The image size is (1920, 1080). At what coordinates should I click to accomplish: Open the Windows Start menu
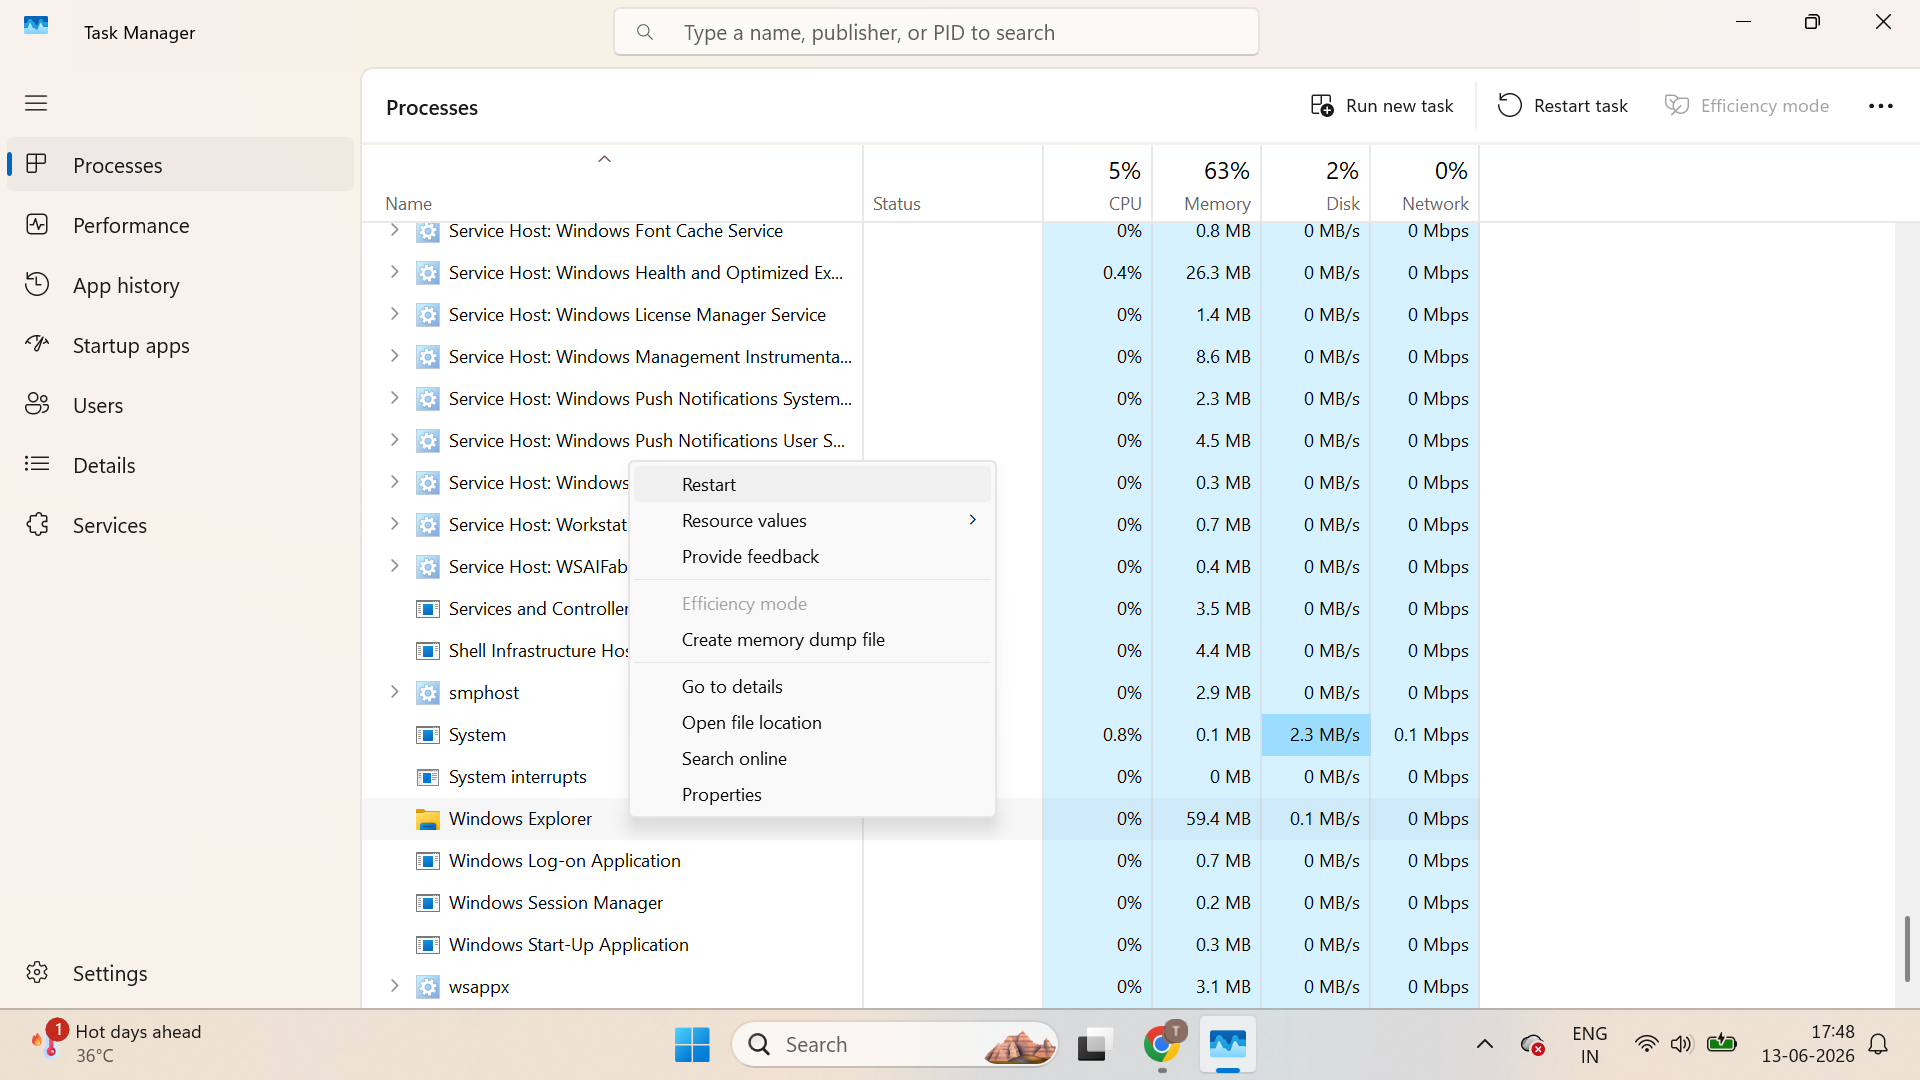(692, 1044)
